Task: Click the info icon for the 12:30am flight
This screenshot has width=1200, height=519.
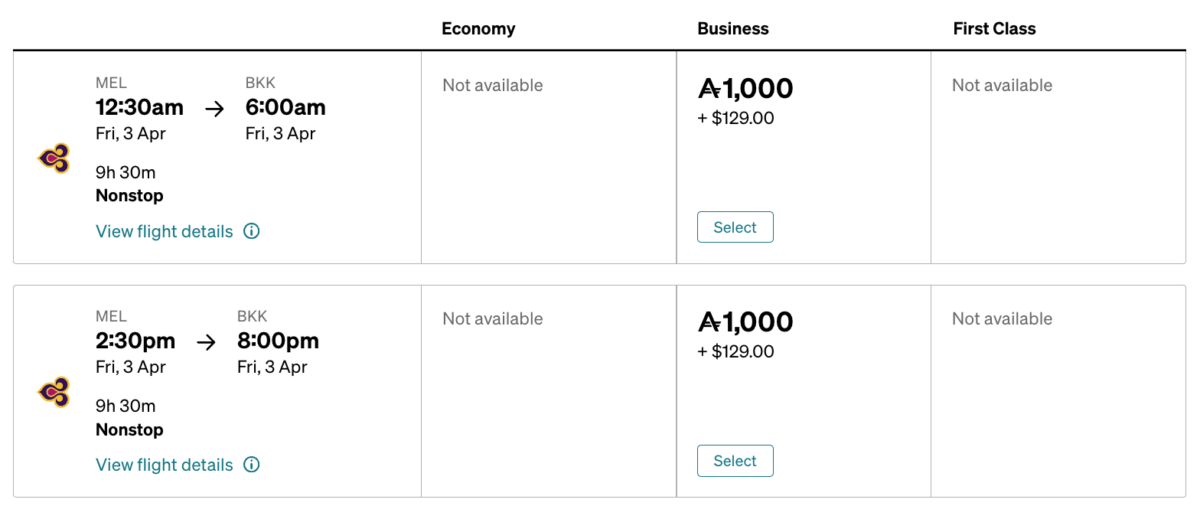Action: tap(252, 231)
